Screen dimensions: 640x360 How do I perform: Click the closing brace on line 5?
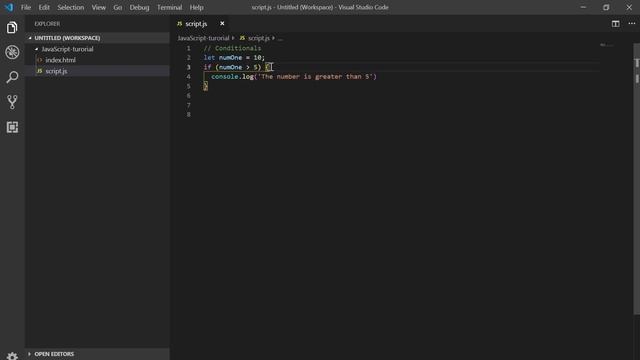205,86
